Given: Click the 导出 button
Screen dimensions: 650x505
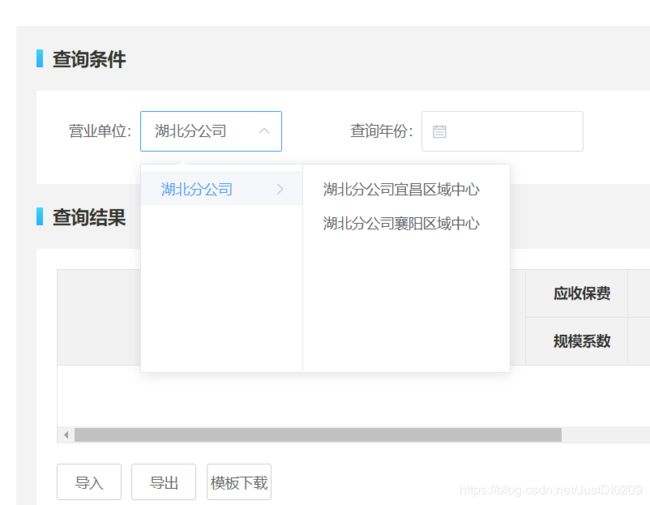Looking at the screenshot, I should (x=164, y=482).
